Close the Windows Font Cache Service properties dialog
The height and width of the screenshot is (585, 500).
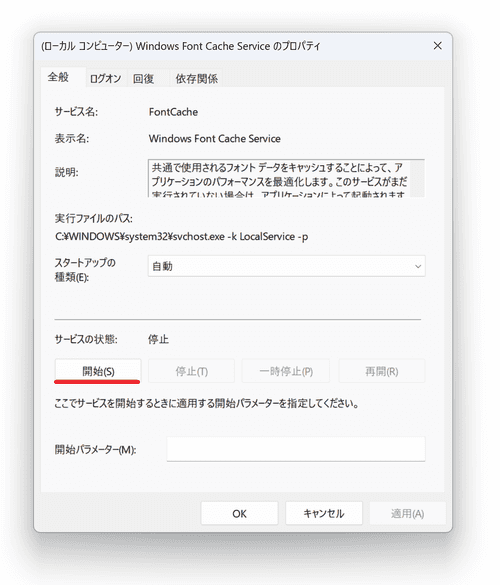437,46
